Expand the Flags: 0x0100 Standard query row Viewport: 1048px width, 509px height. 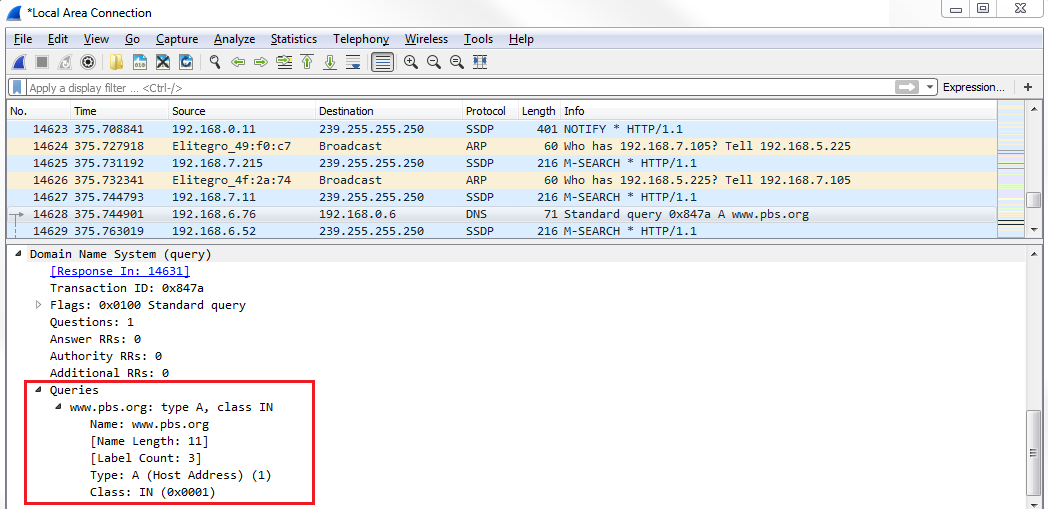[38, 305]
